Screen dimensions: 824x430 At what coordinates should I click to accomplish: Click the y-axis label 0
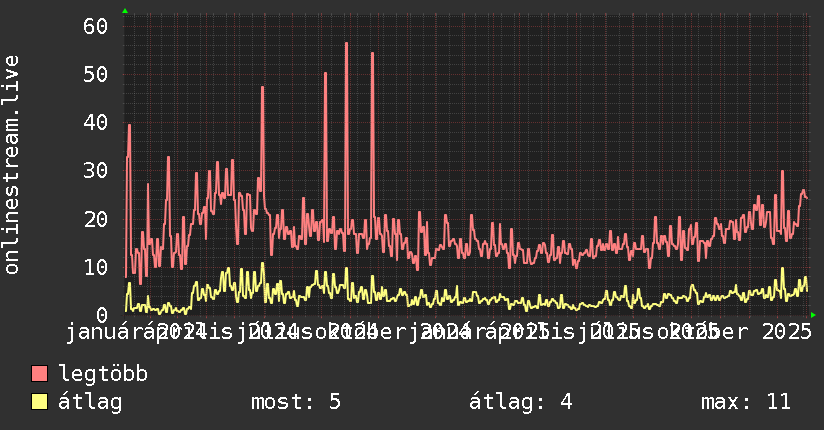[x=102, y=315]
